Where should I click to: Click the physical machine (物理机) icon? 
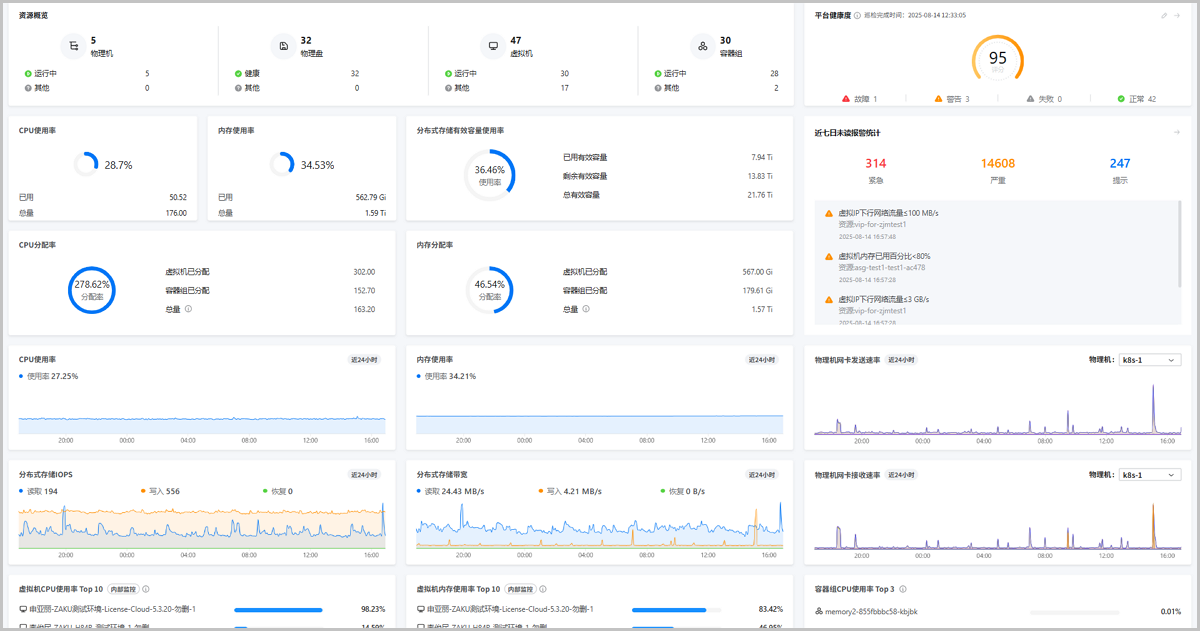[73, 46]
